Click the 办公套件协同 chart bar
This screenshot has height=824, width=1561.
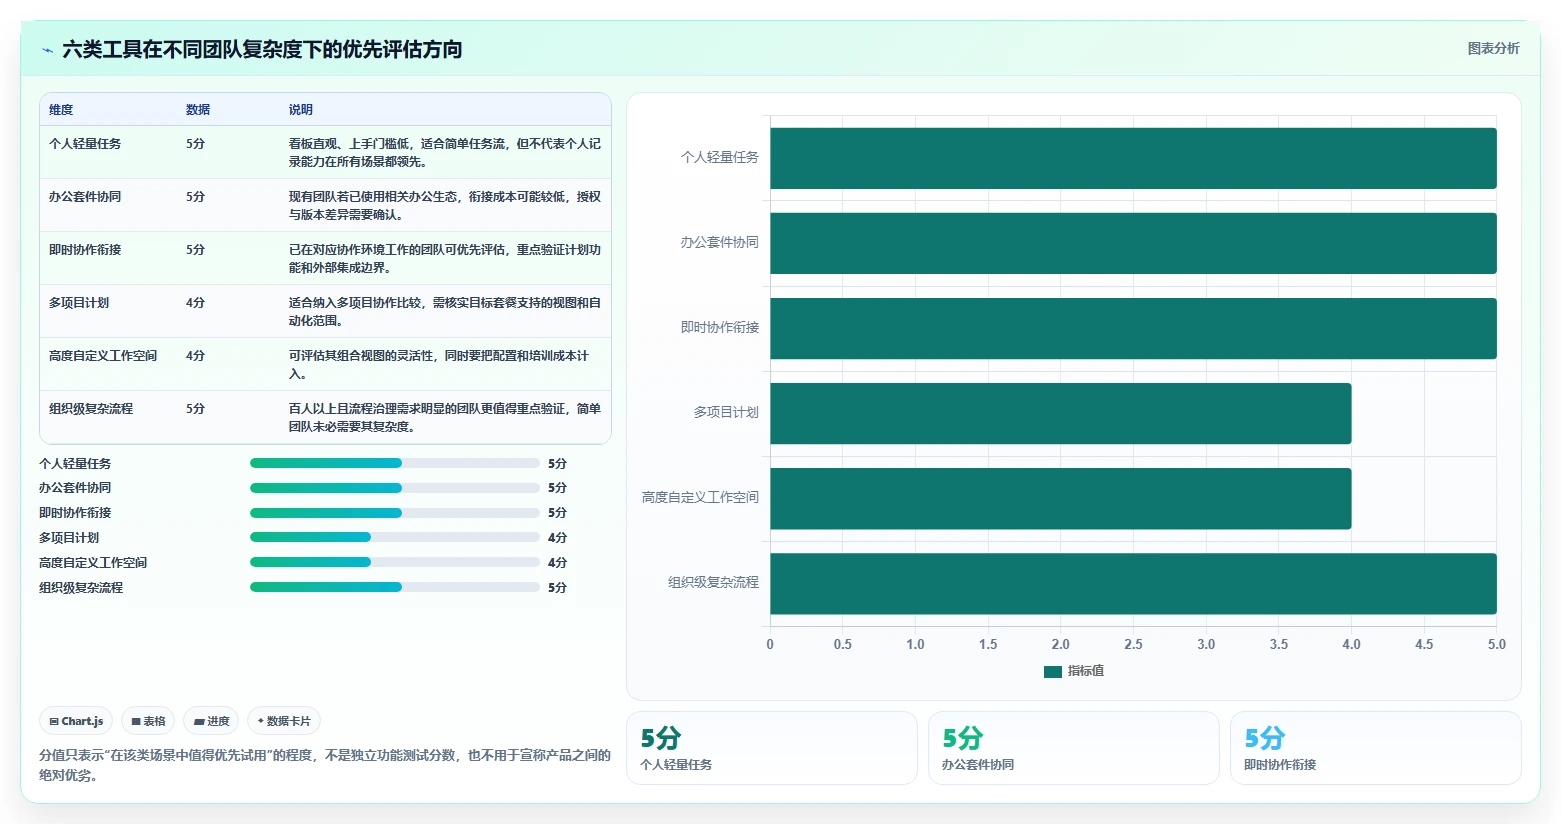pyautogui.click(x=1133, y=243)
